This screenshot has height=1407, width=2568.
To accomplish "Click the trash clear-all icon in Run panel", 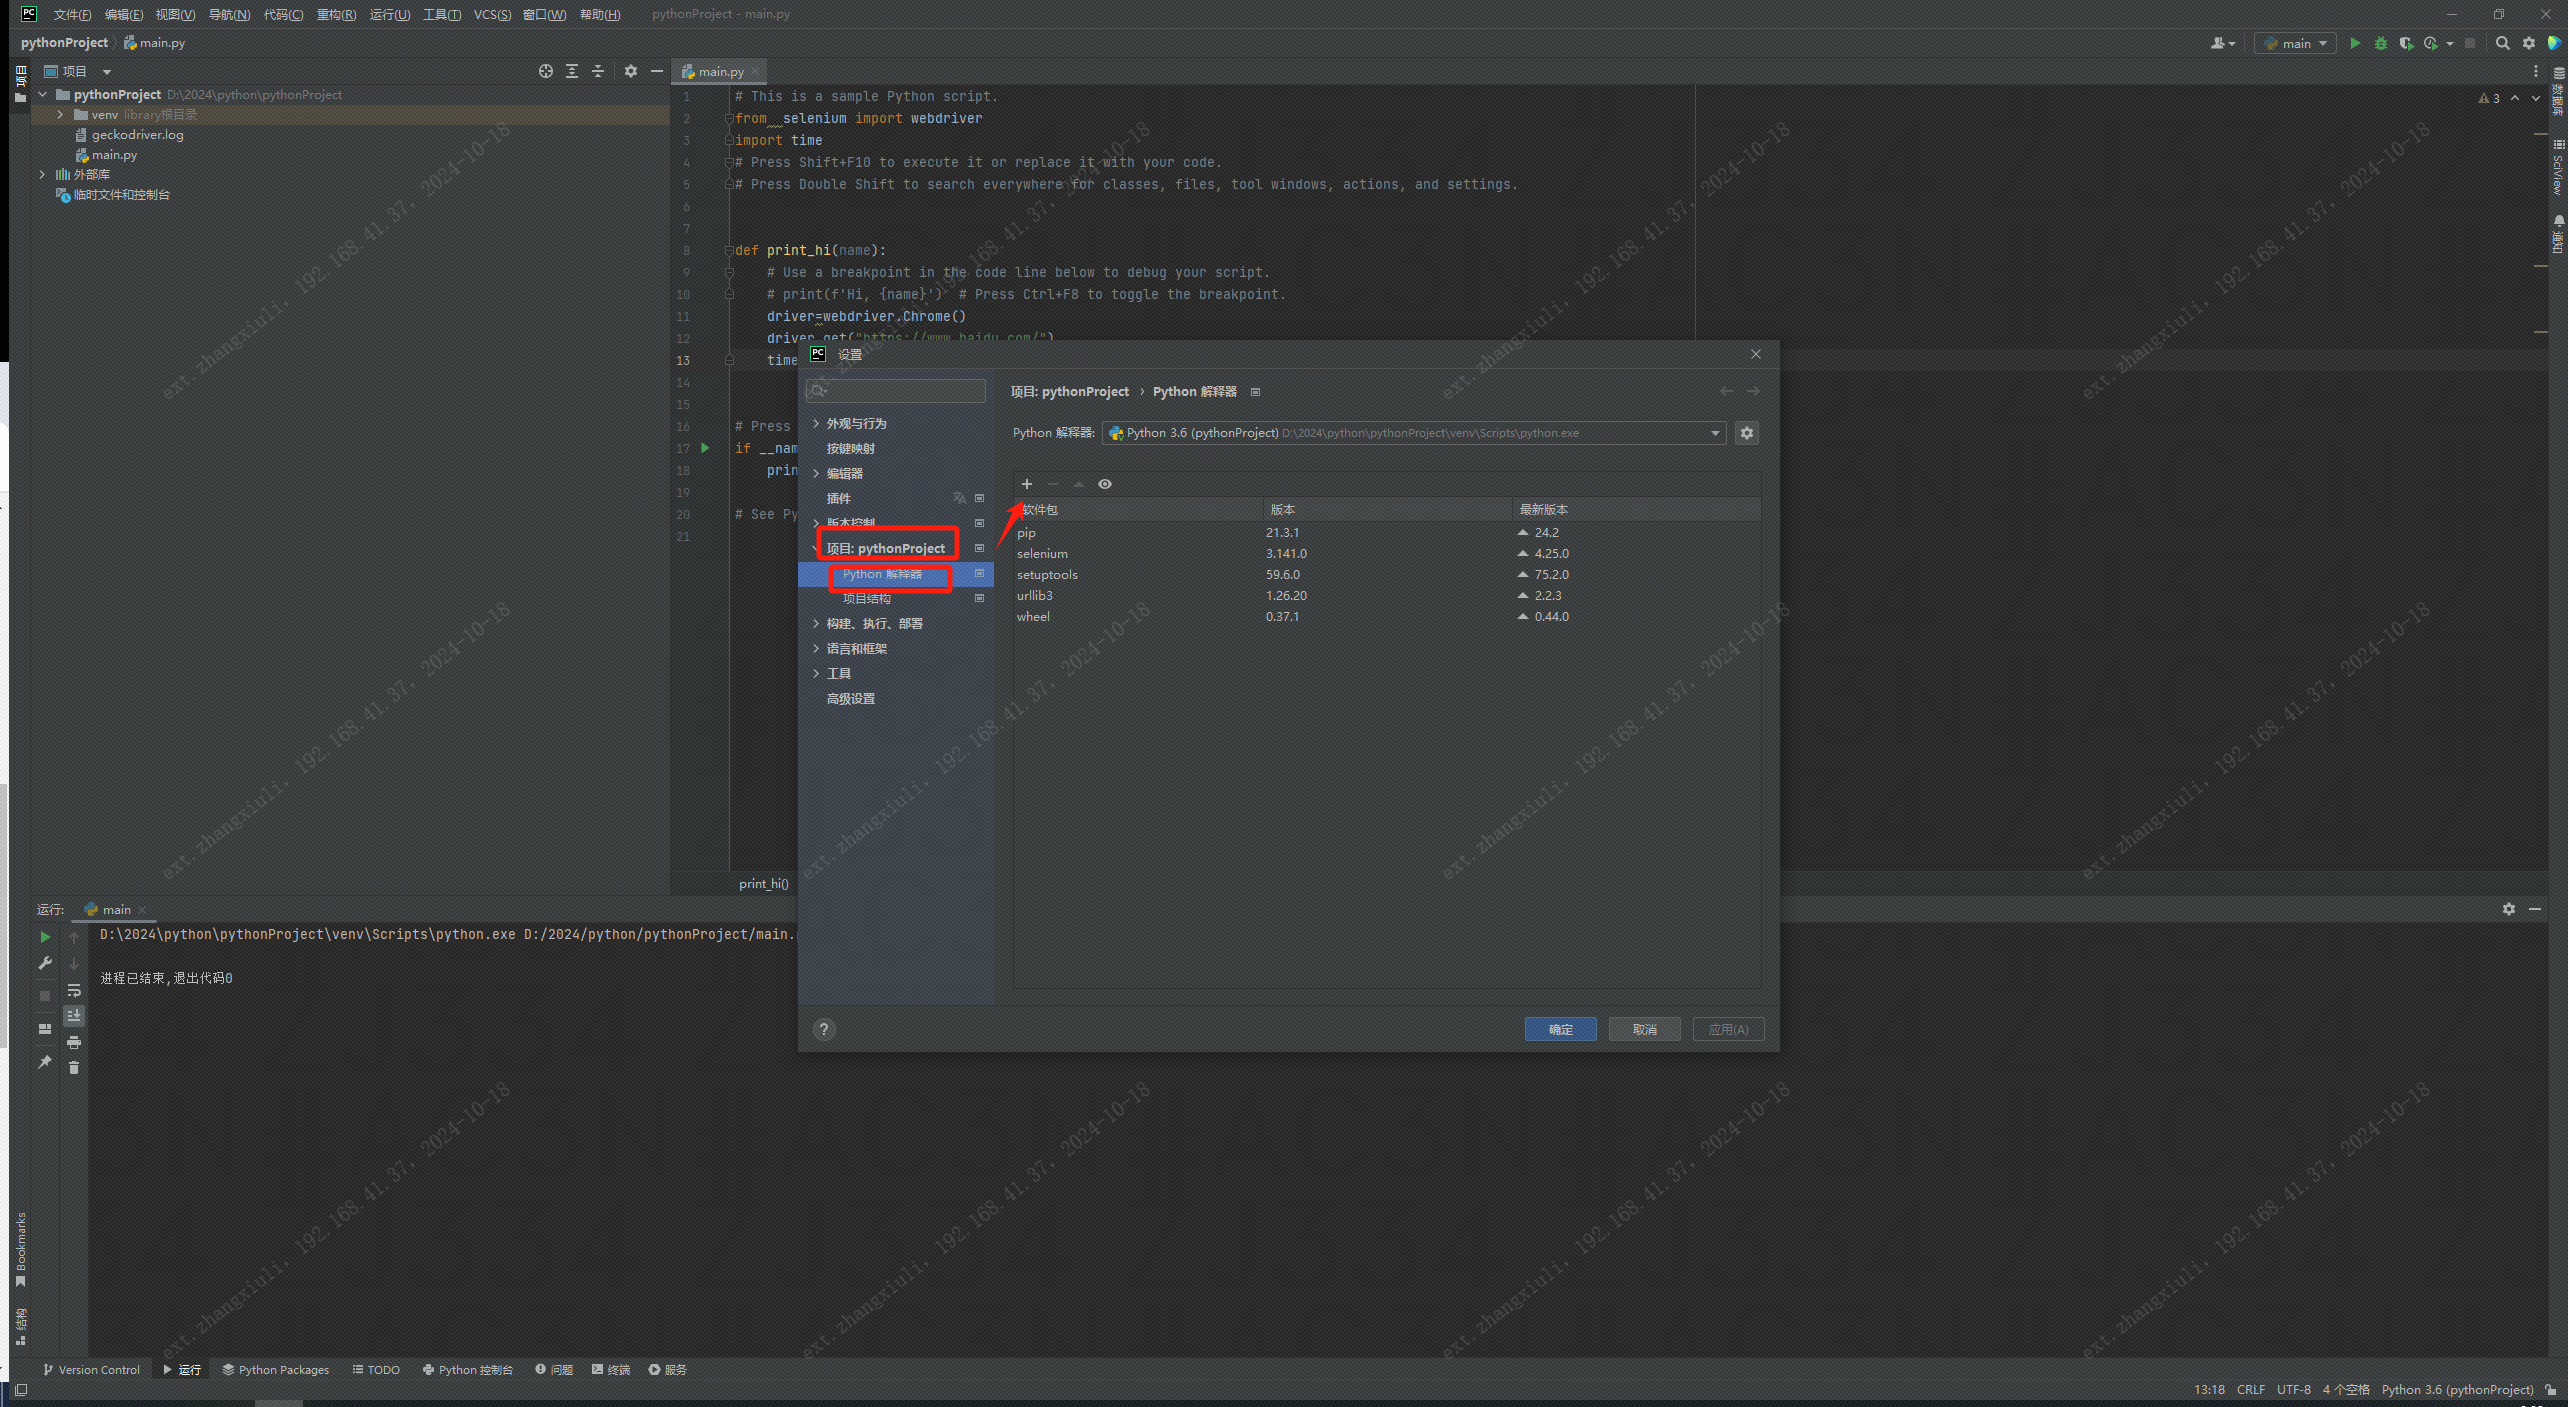I will pos(74,1068).
